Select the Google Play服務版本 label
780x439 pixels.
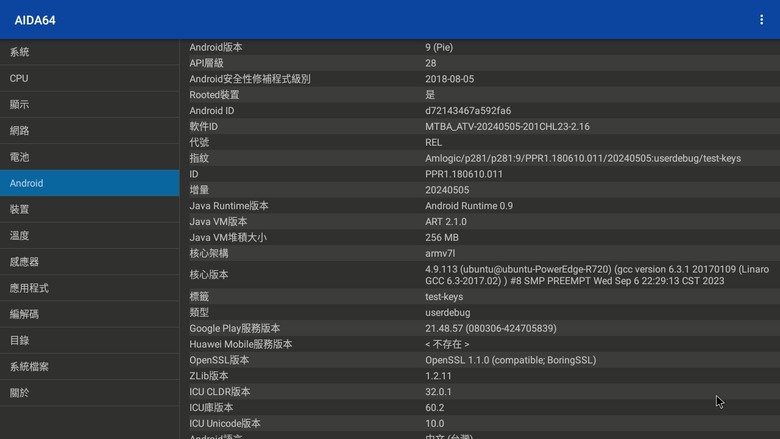[235, 329]
